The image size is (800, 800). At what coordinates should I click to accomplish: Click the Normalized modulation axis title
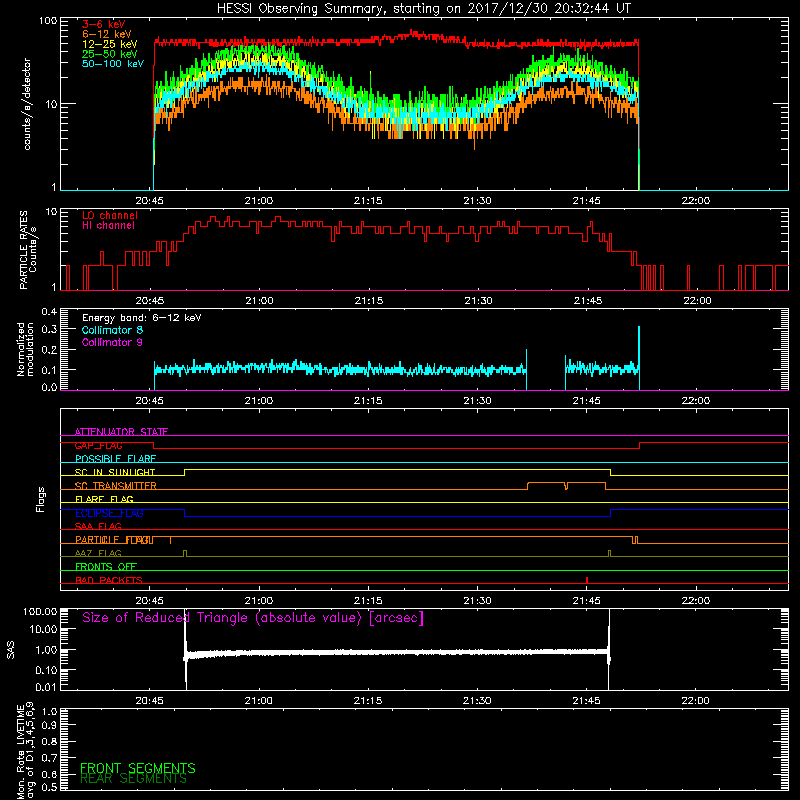tap(25, 349)
